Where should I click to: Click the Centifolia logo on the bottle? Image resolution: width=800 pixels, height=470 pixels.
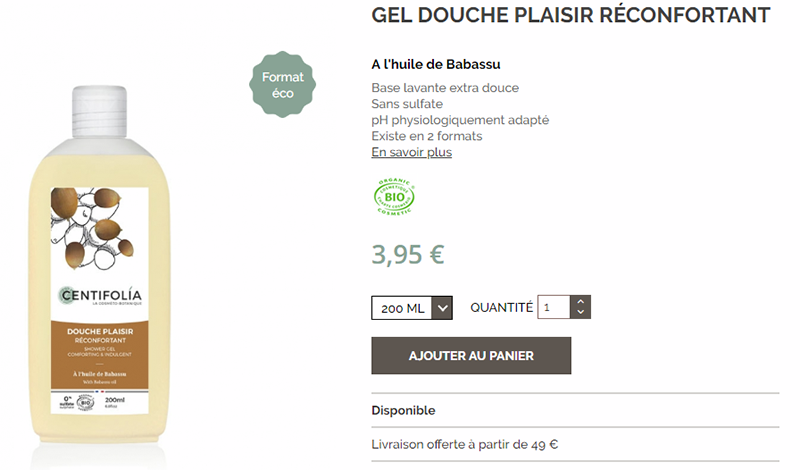100,296
